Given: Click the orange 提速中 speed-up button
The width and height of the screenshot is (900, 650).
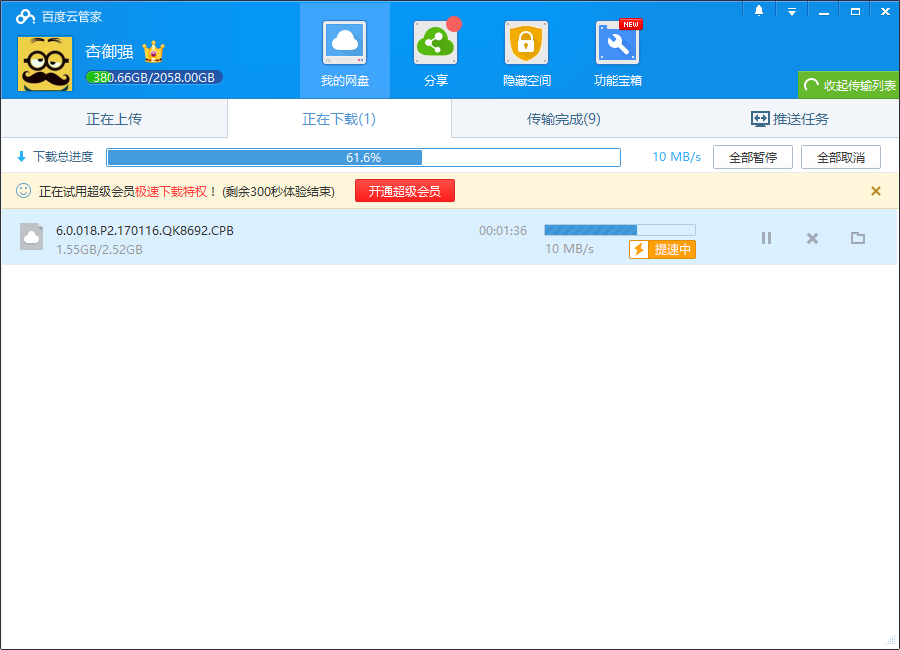Looking at the screenshot, I should (x=662, y=250).
